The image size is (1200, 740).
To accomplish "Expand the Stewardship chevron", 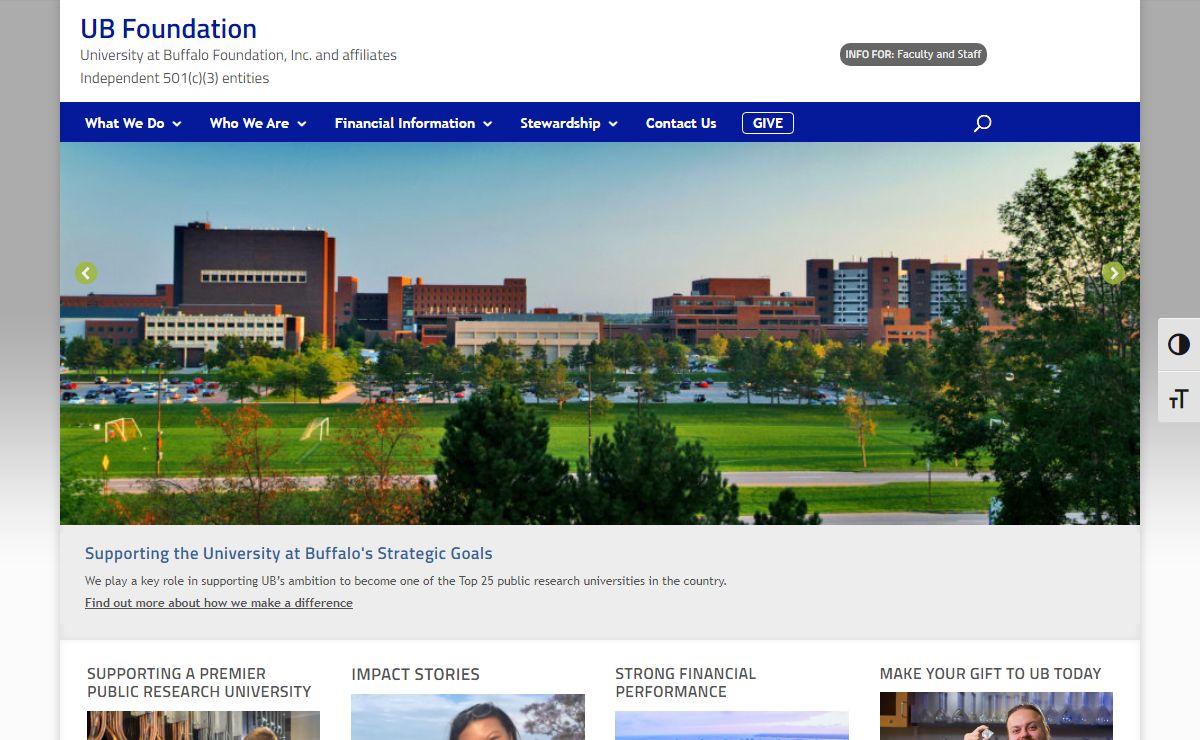I will pos(613,124).
